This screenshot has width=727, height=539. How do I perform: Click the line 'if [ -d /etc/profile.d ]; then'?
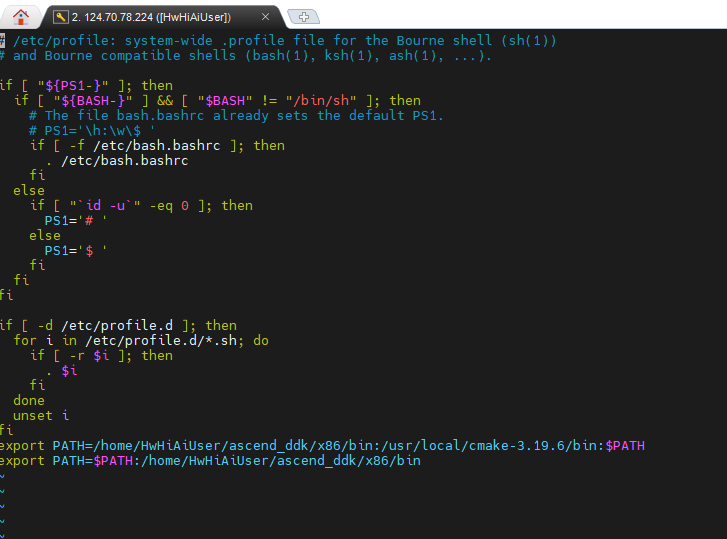pyautogui.click(x=118, y=325)
